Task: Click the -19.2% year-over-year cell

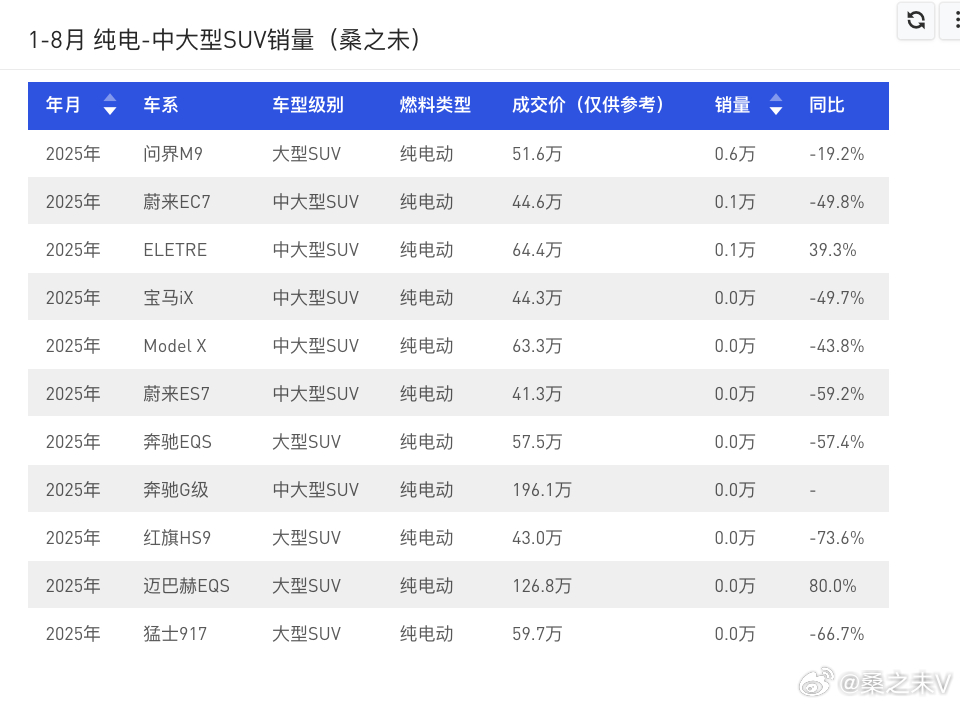Action: tap(836, 154)
